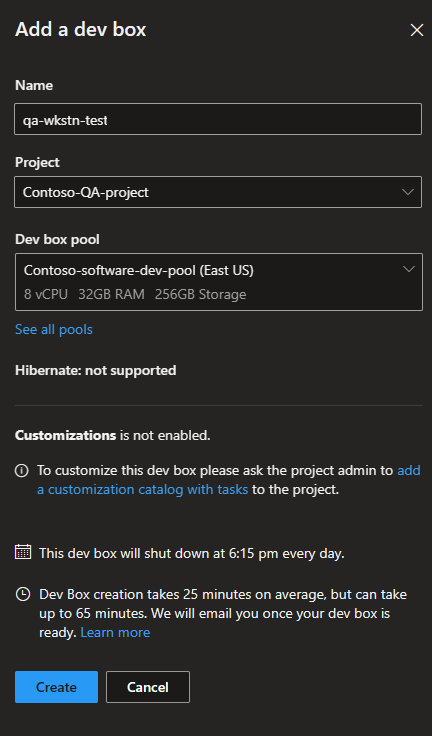Click the Add a dev box heading
This screenshot has height=736, width=432.
(81, 29)
